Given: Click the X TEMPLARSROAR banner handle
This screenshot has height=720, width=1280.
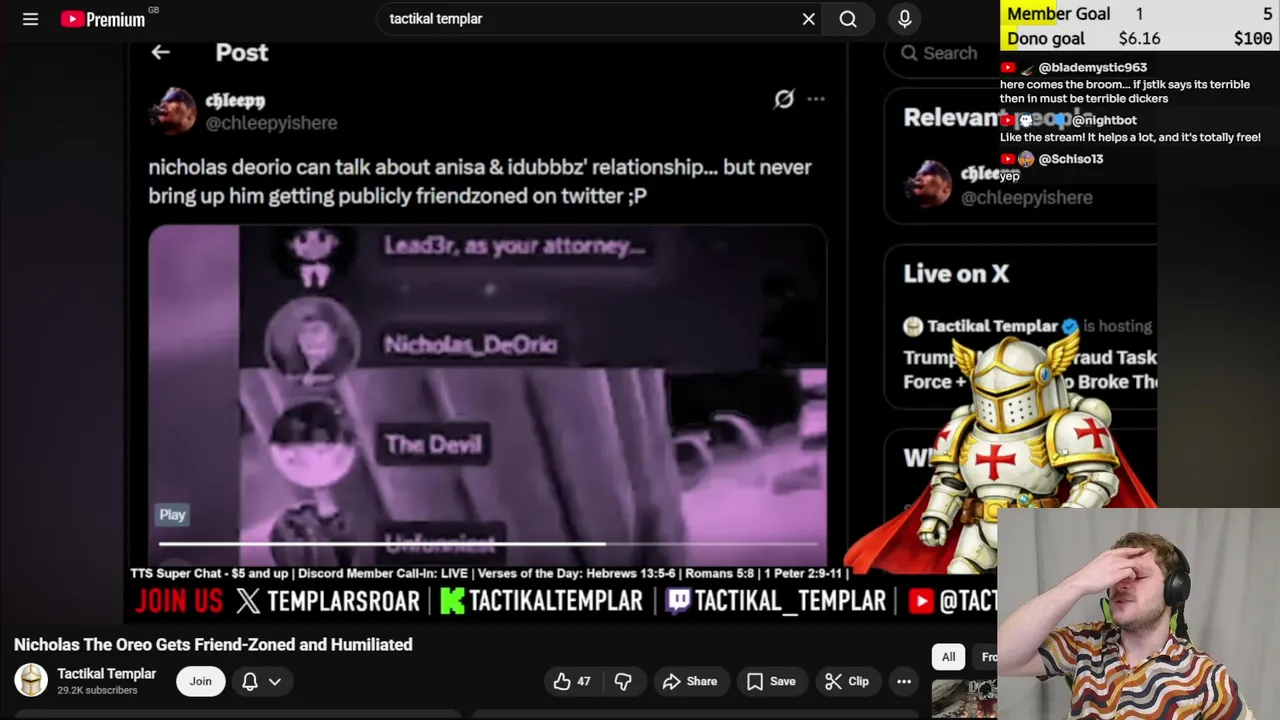Looking at the screenshot, I should (328, 601).
